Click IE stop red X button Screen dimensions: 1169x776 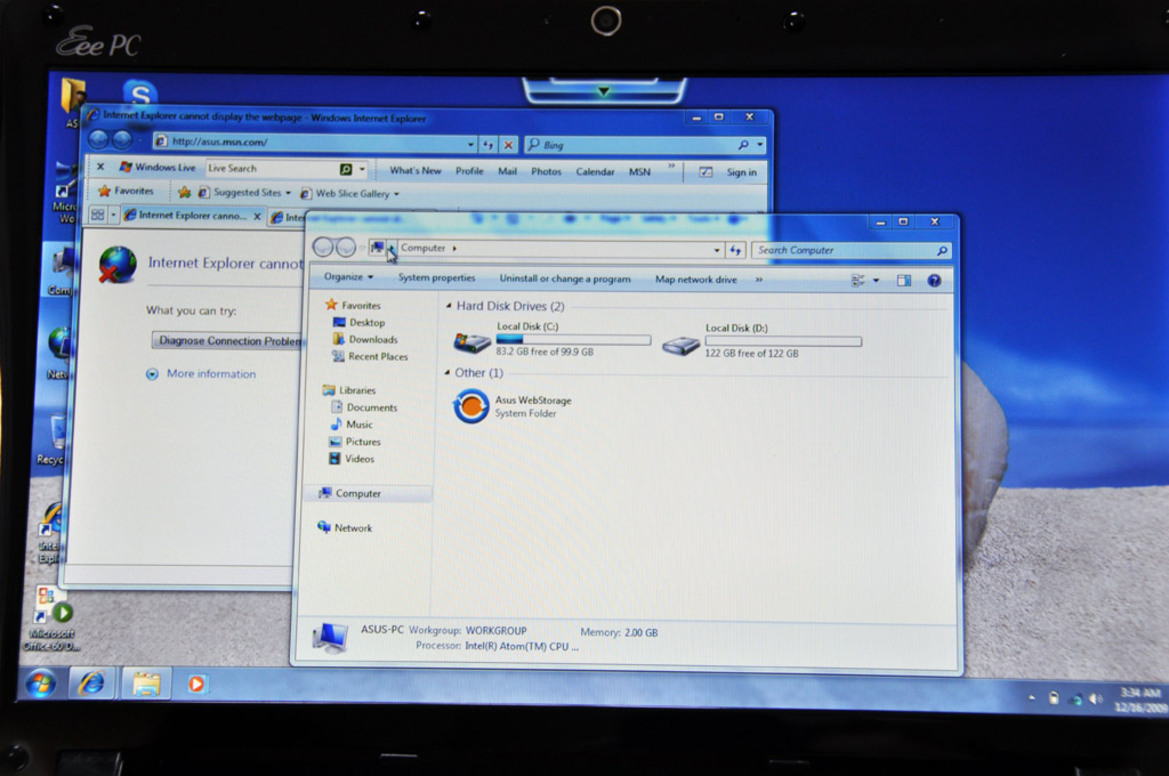[508, 145]
